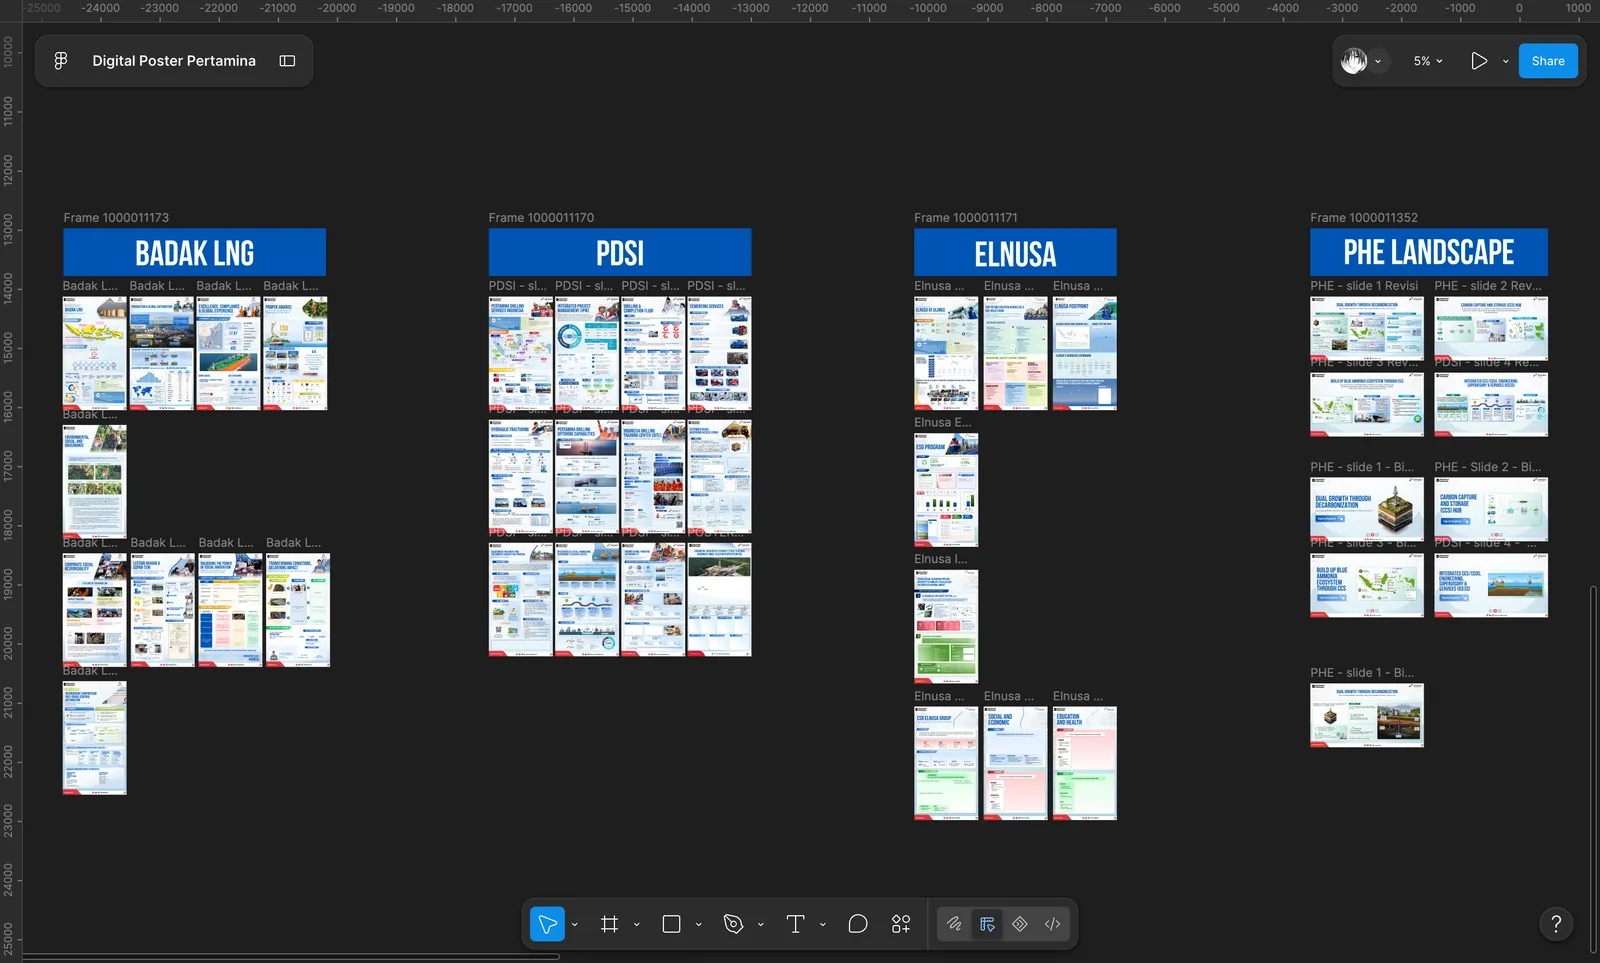Select the Elnusa E... frame label

(x=943, y=423)
